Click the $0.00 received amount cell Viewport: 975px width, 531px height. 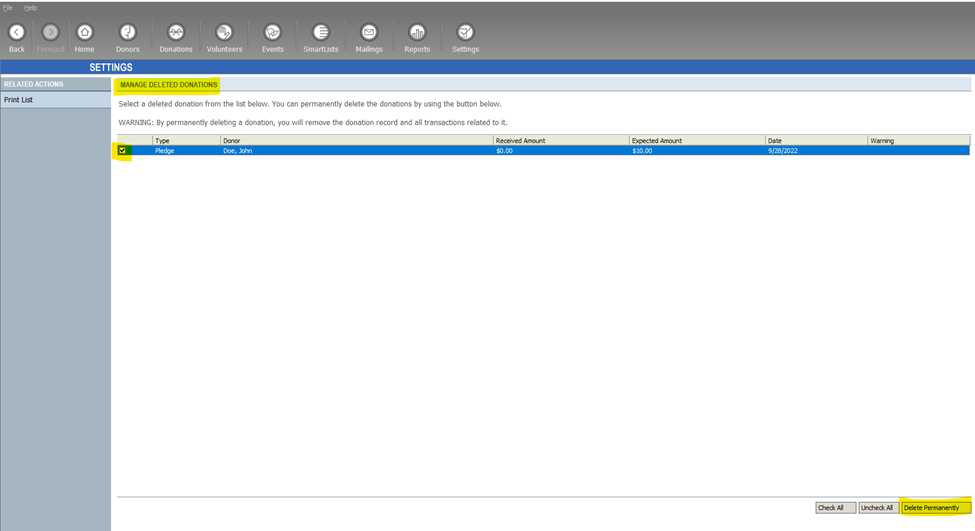point(561,150)
